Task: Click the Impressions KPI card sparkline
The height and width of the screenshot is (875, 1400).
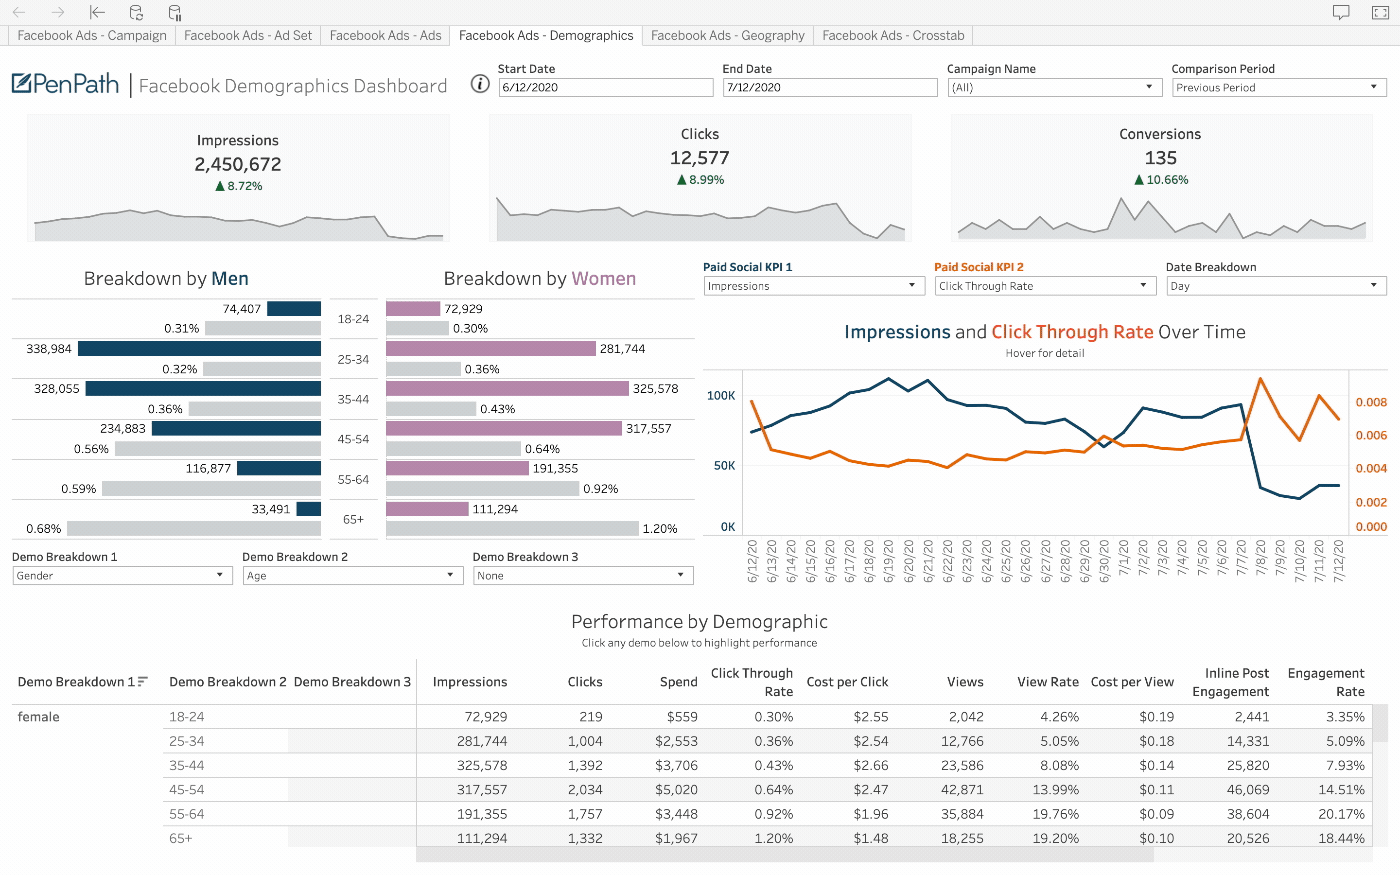Action: 238,226
